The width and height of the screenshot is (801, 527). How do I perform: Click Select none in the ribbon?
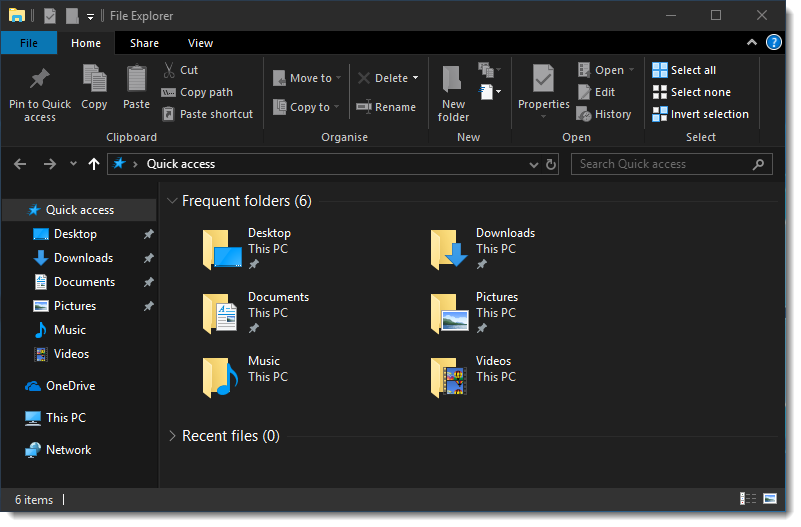pyautogui.click(x=692, y=92)
